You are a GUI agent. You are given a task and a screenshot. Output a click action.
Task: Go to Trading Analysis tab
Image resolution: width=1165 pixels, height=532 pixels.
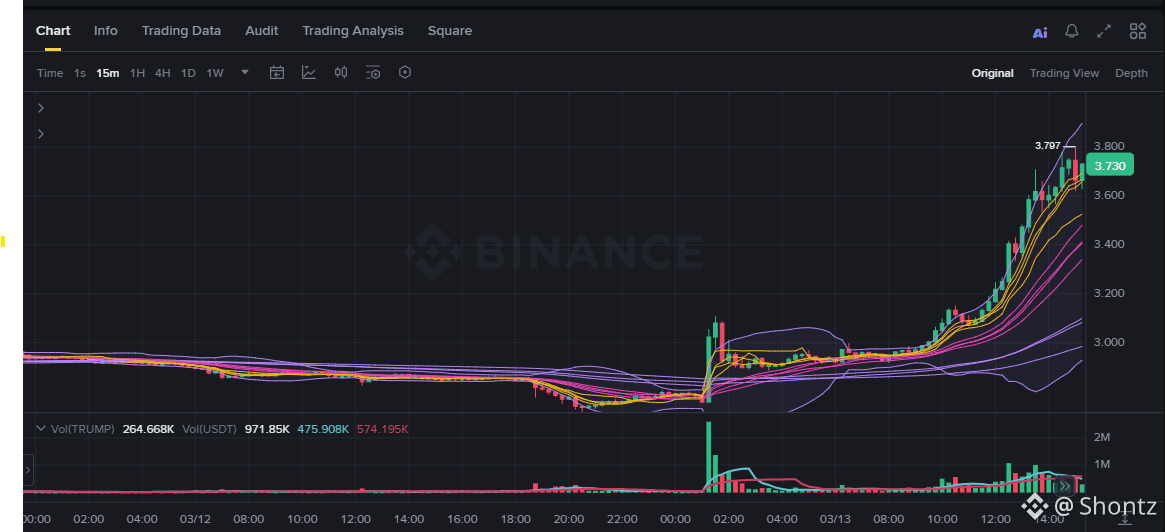(x=353, y=30)
